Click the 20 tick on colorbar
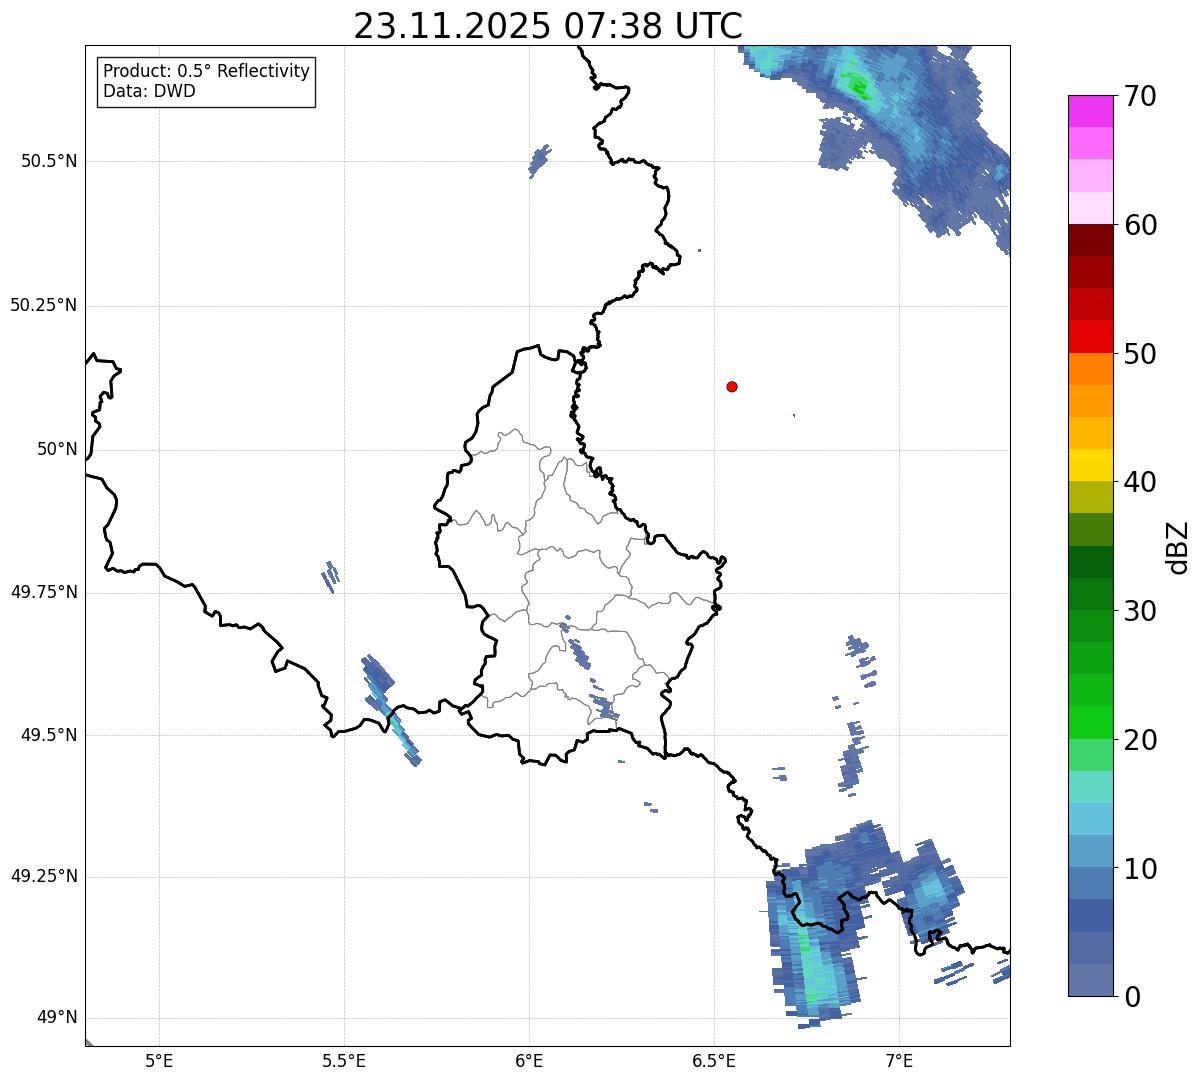This screenshot has height=1081, width=1202. click(1140, 740)
